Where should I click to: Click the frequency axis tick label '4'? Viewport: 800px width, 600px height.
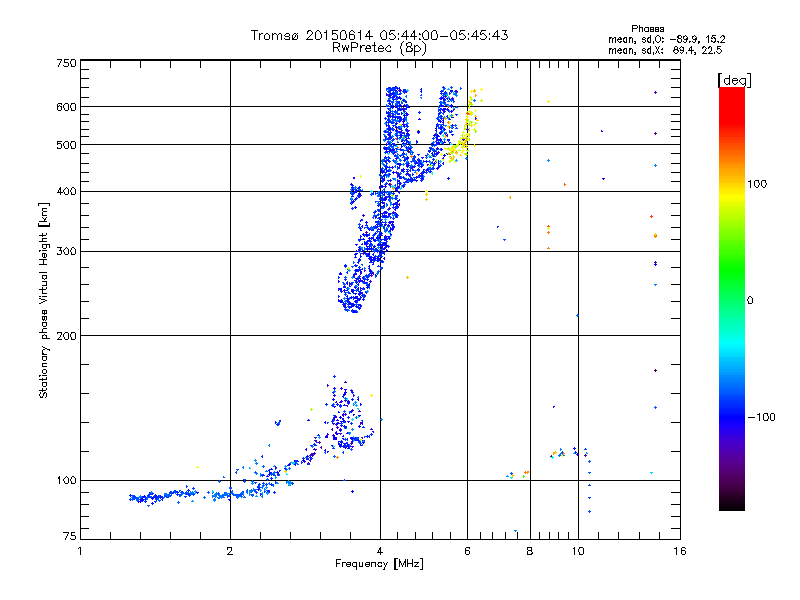pyautogui.click(x=380, y=551)
